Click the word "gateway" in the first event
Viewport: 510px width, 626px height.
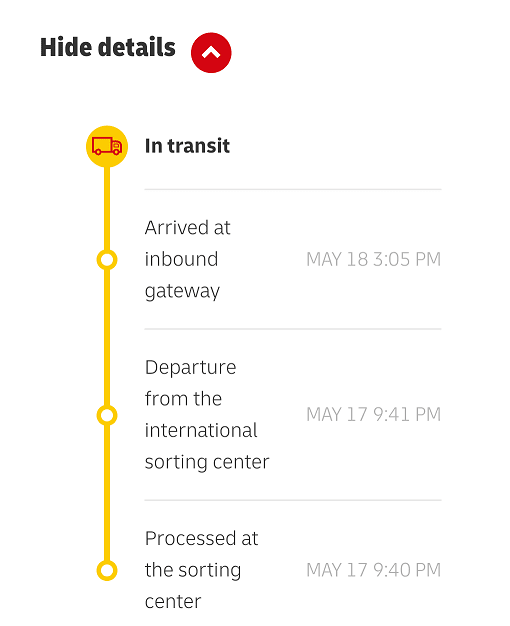click(182, 291)
